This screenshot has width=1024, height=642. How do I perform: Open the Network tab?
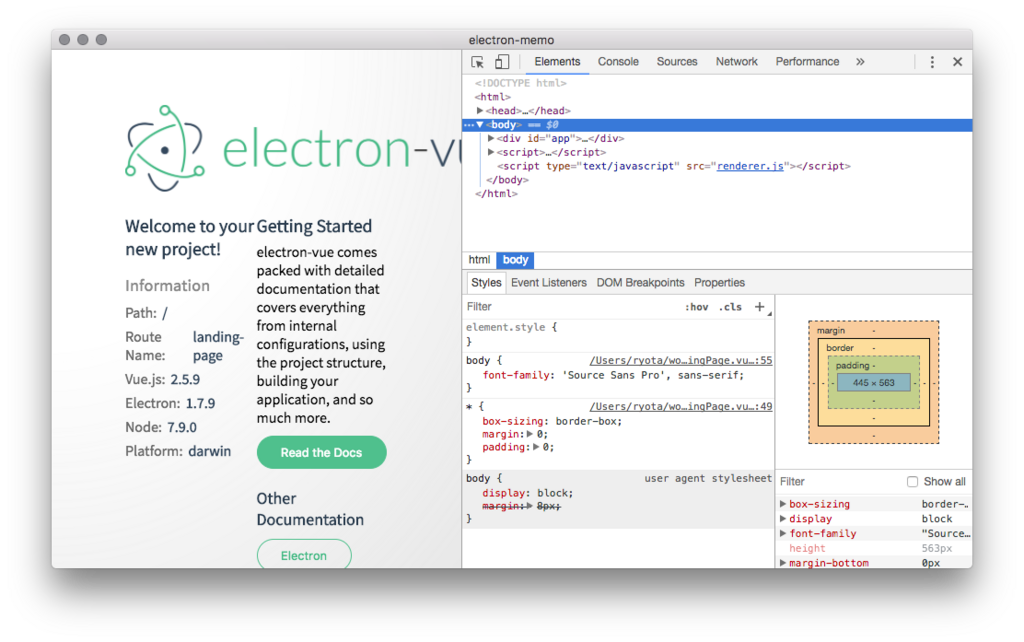click(x=736, y=61)
